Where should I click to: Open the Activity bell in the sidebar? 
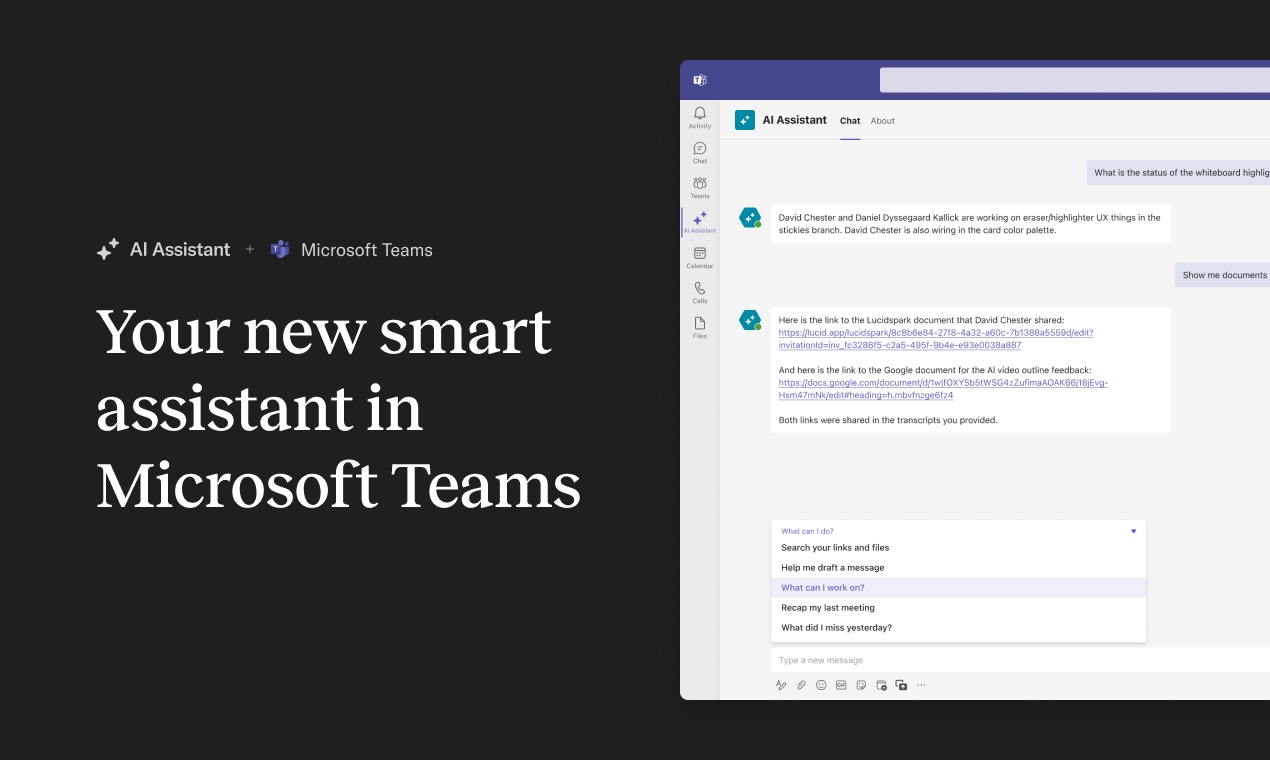700,117
